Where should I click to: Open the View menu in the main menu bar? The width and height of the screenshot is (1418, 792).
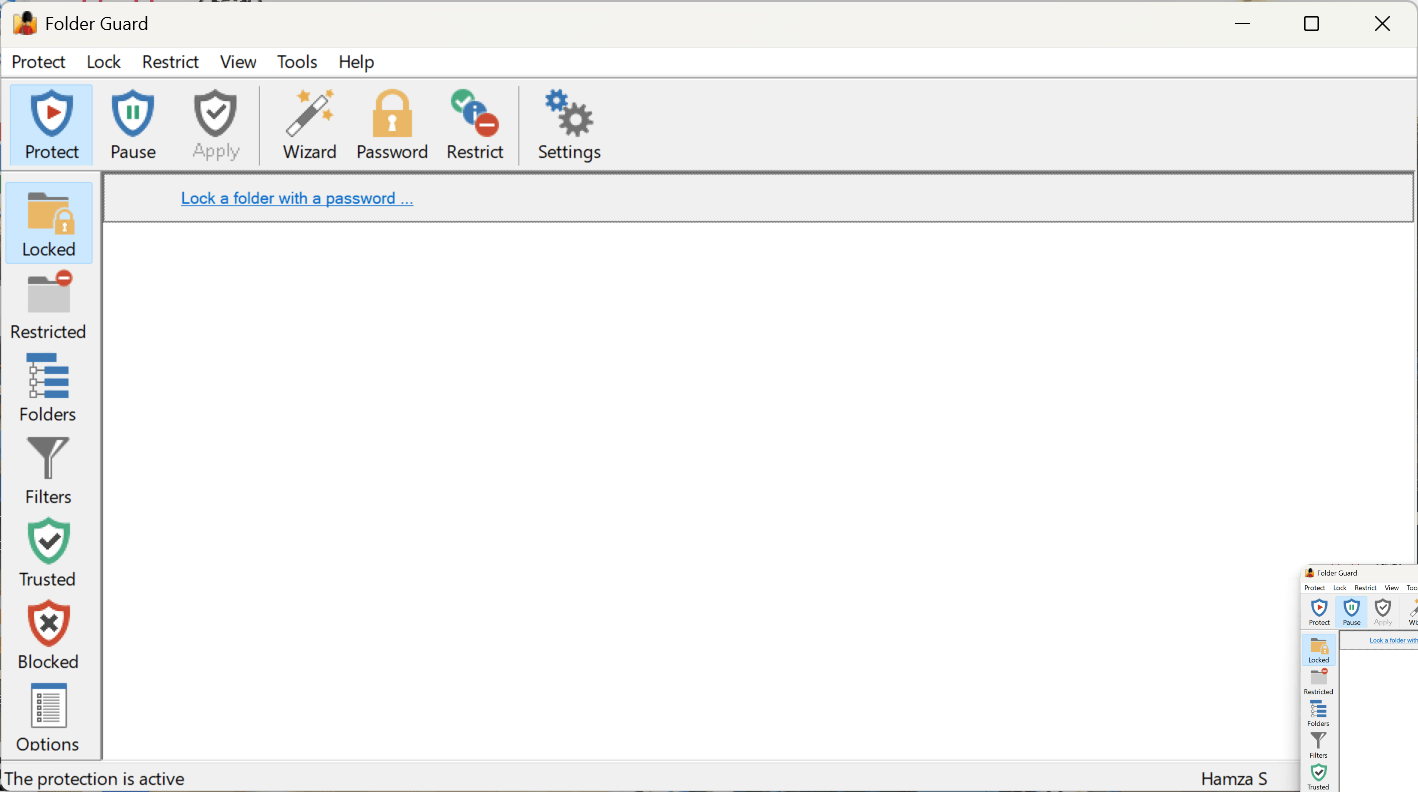pyautogui.click(x=238, y=62)
